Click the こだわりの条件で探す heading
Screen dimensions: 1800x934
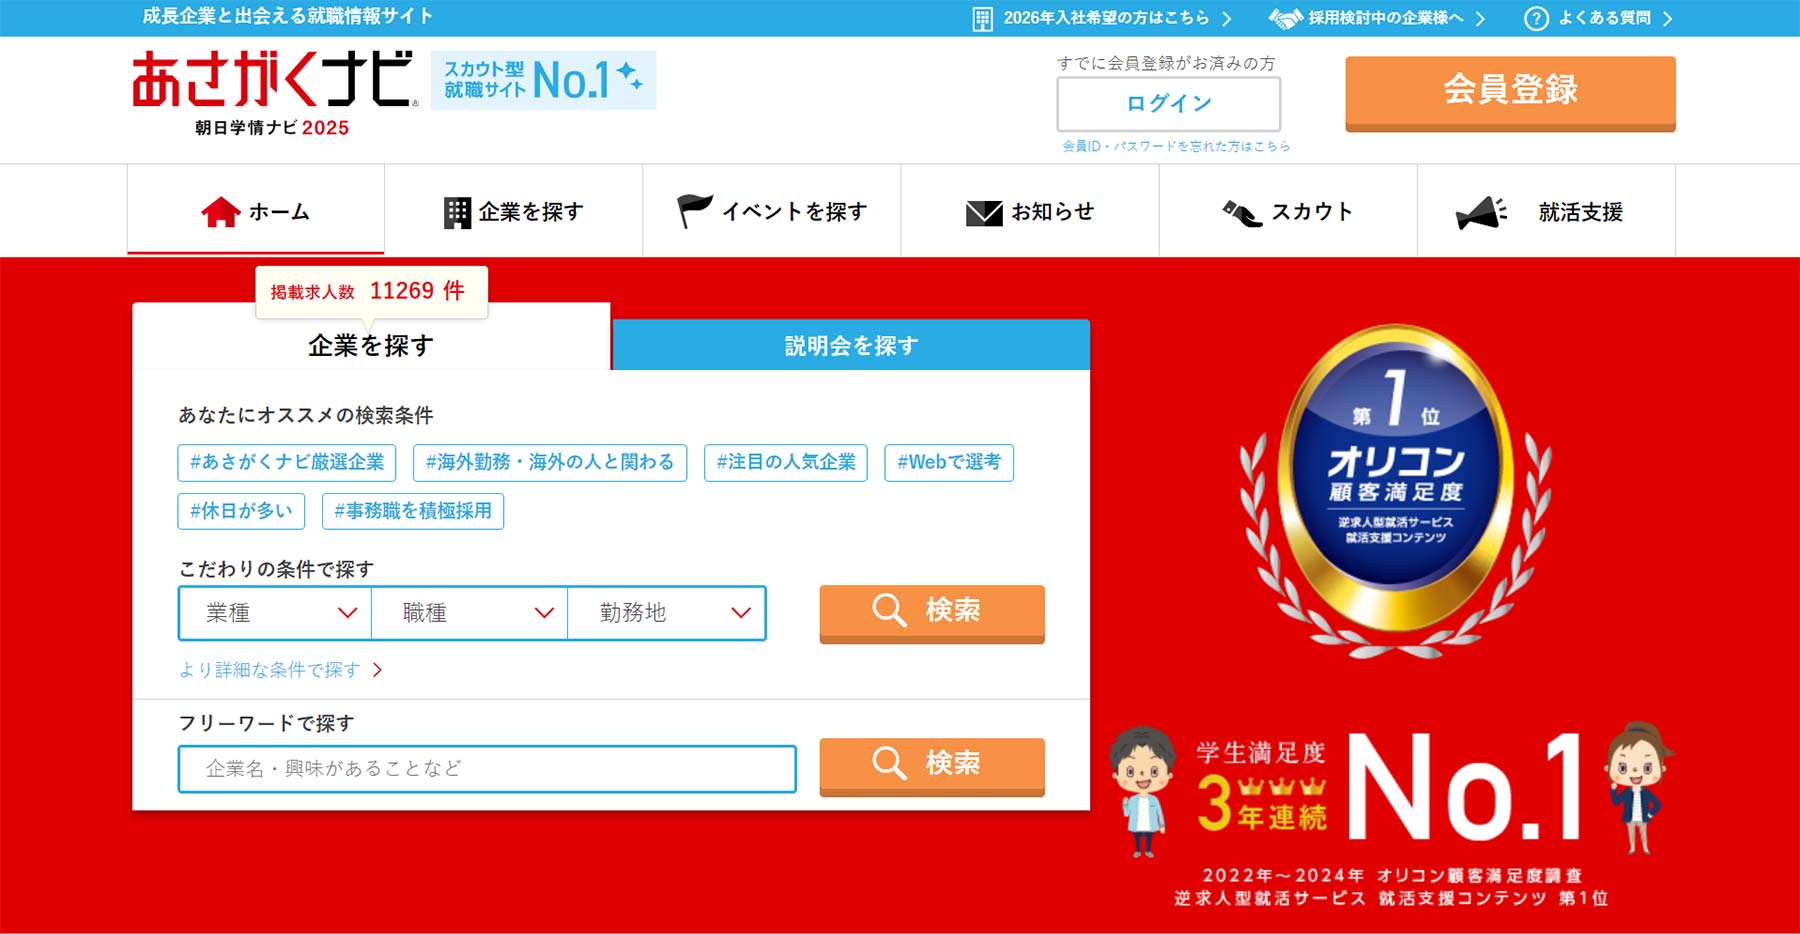click(276, 569)
